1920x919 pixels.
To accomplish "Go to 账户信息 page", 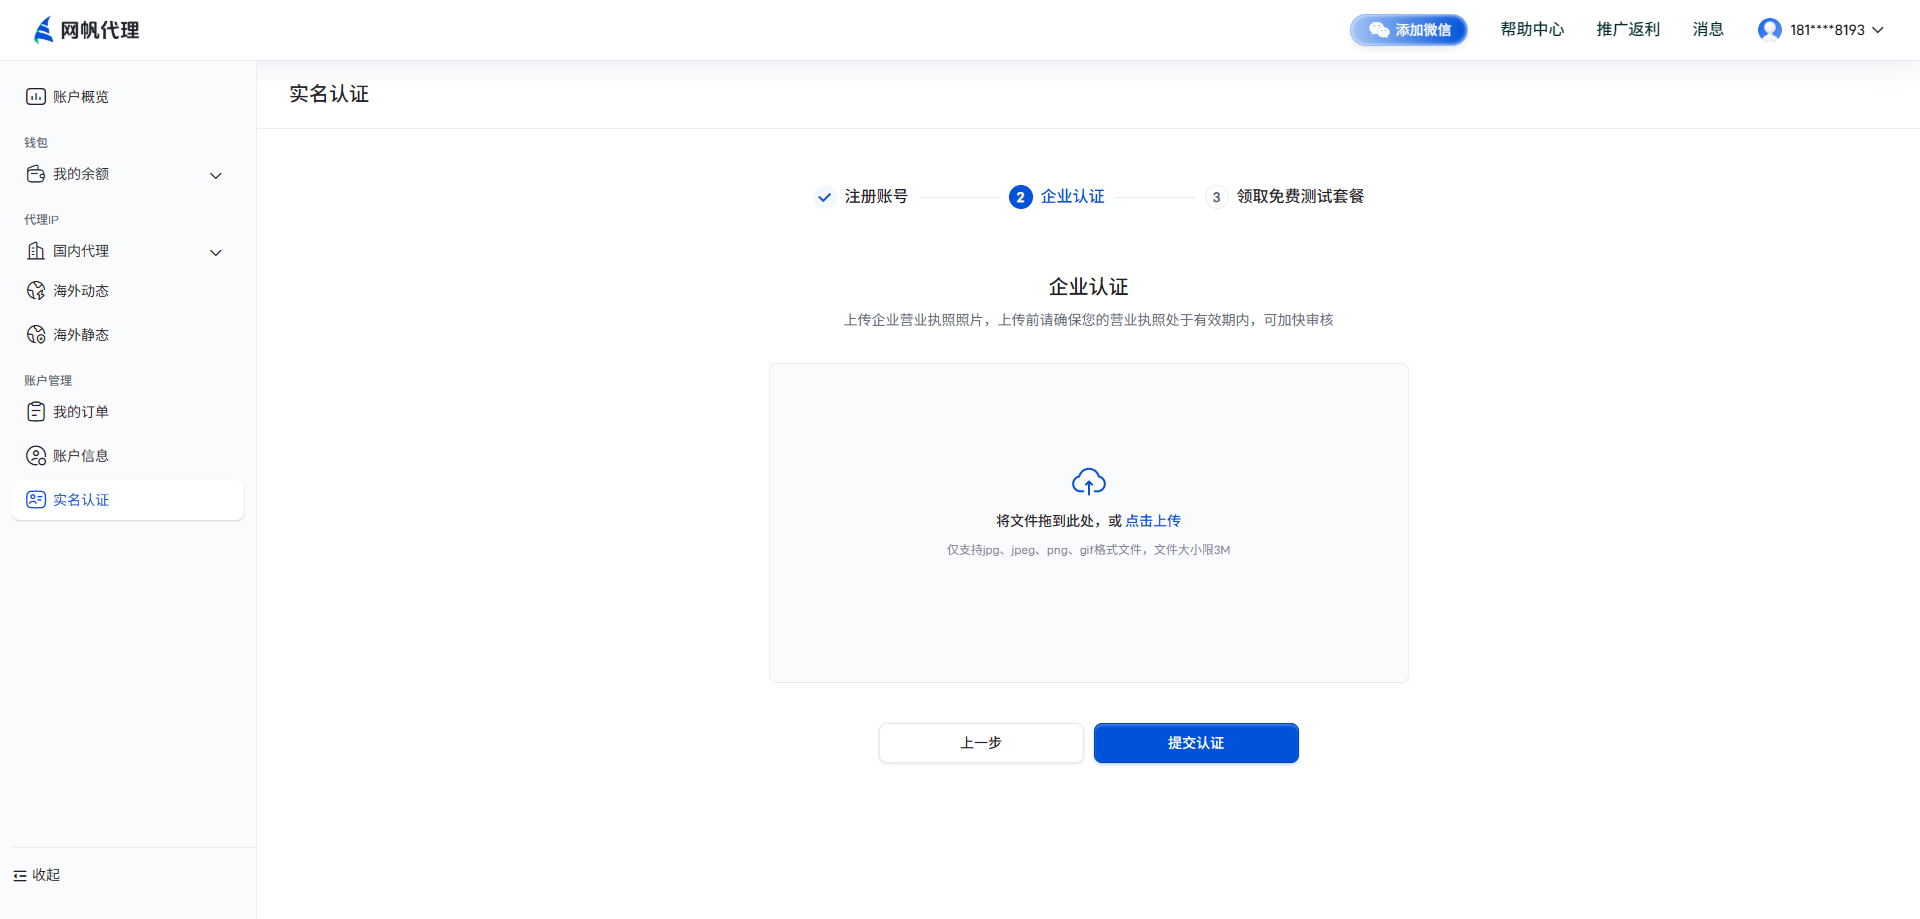I will click(128, 456).
